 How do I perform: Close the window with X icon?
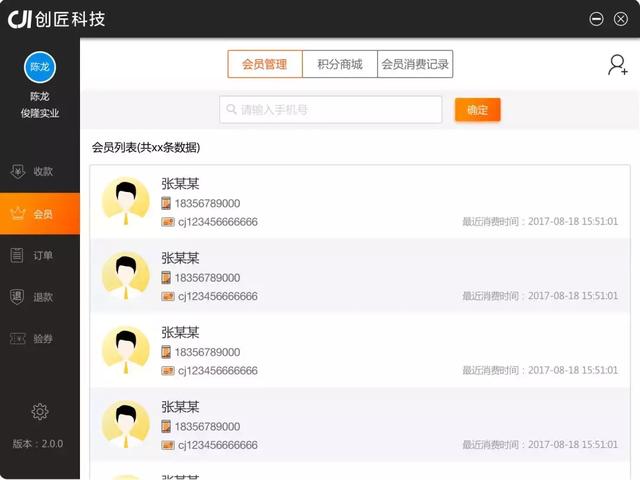(x=621, y=19)
